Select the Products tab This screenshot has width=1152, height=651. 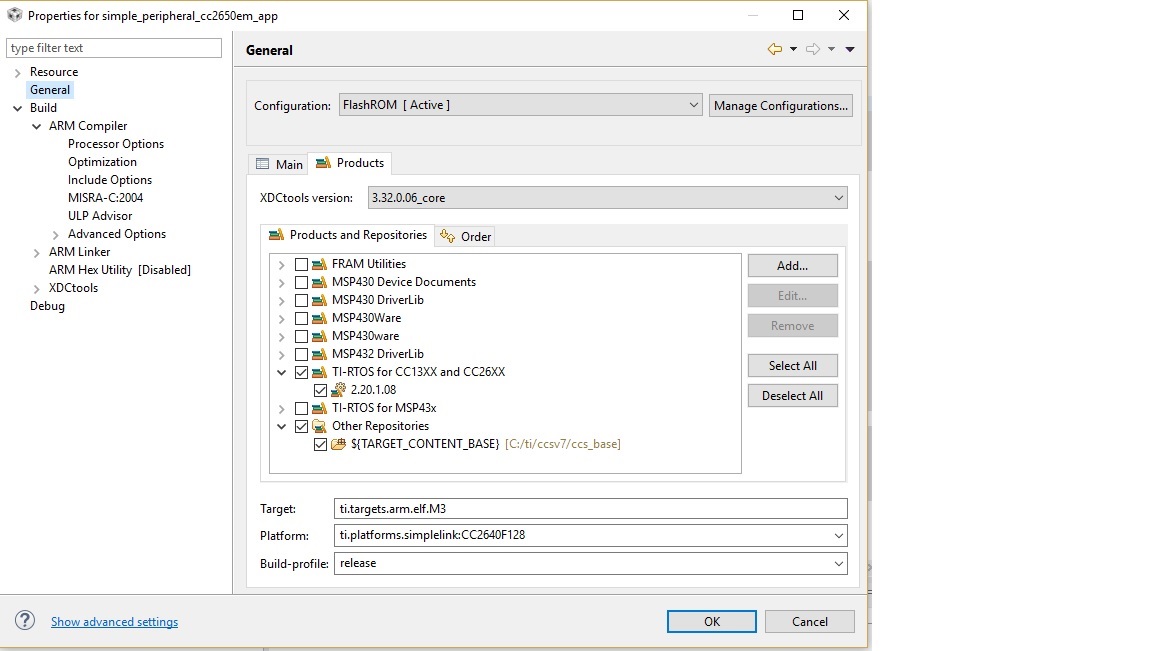pyautogui.click(x=350, y=163)
